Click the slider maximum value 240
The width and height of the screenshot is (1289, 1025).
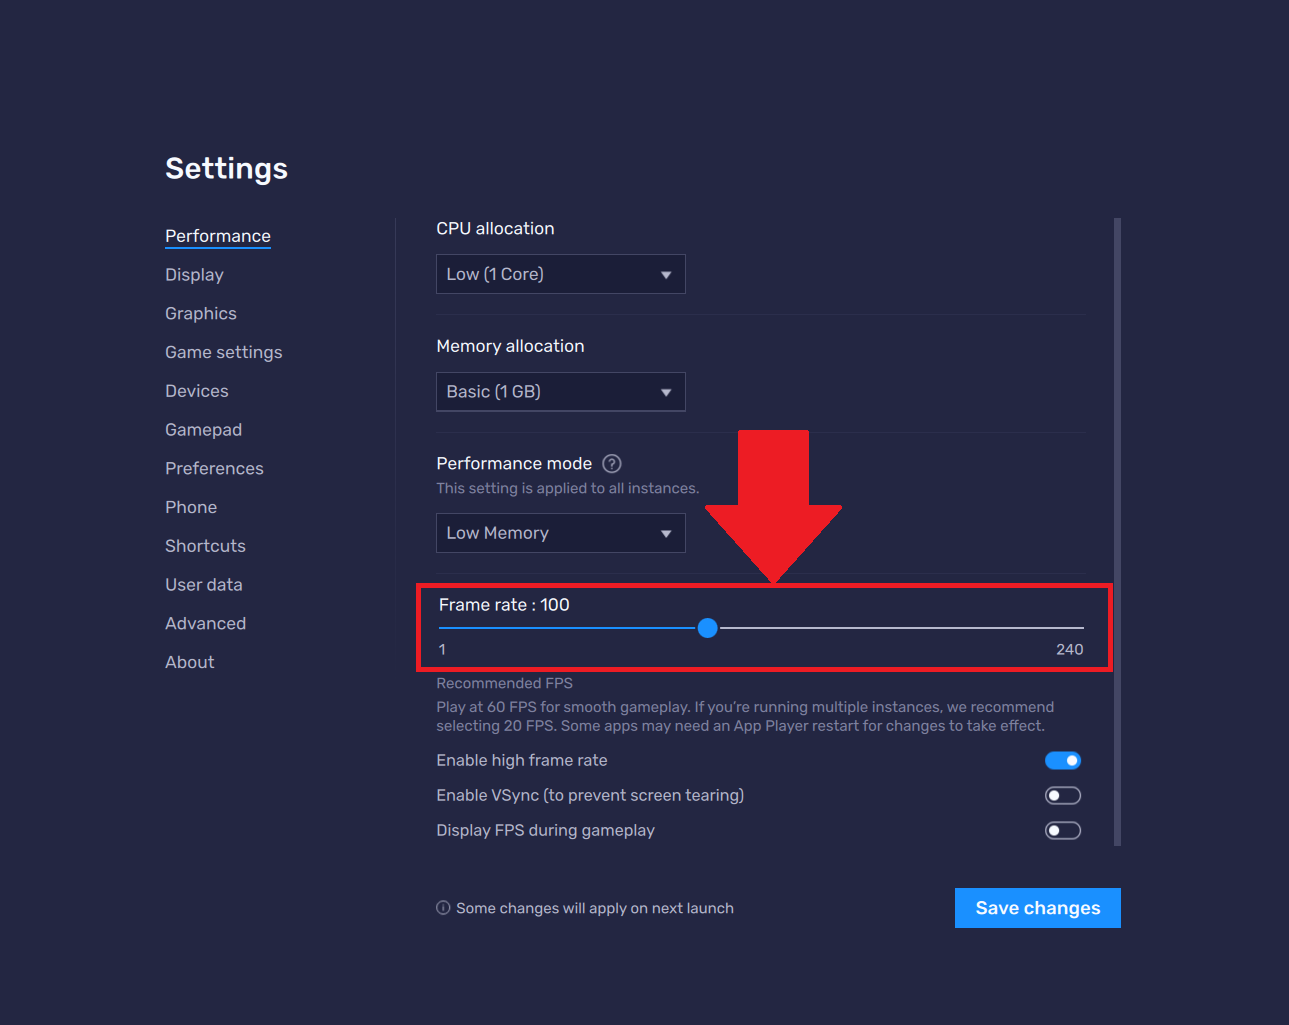(1070, 650)
